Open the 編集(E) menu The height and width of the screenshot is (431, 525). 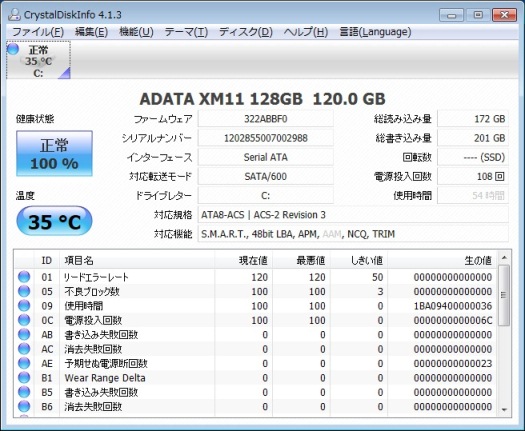tap(91, 32)
